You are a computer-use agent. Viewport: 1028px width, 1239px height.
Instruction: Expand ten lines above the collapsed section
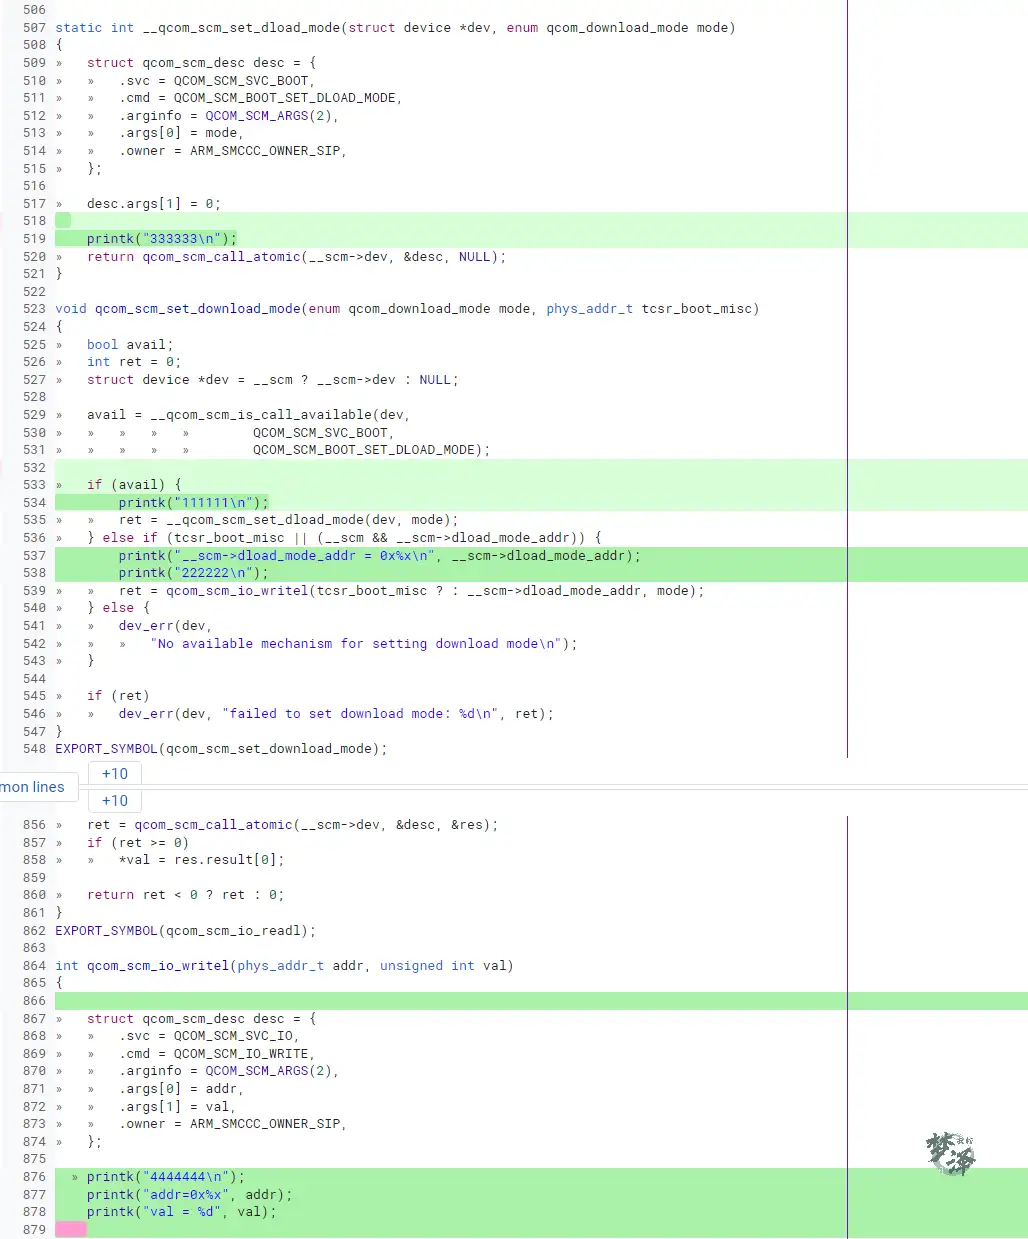click(x=115, y=773)
